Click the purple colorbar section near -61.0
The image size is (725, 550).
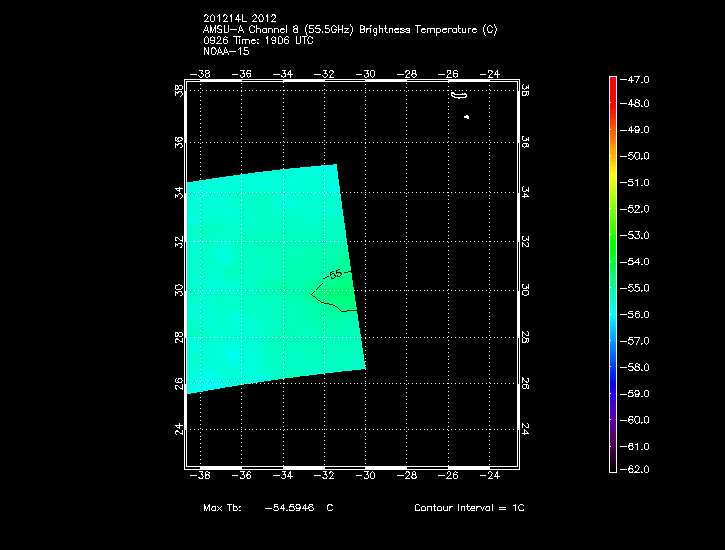(613, 446)
